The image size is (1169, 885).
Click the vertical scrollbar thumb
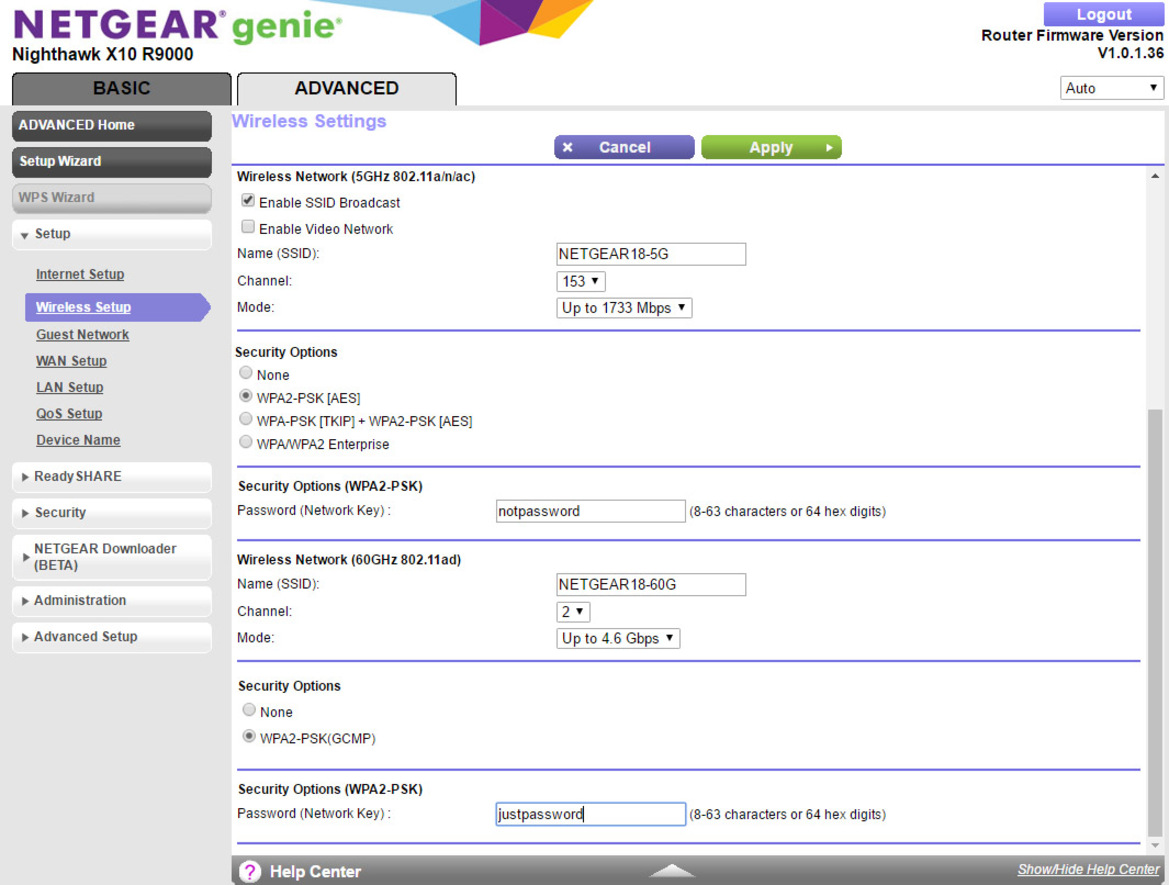coord(1155,622)
